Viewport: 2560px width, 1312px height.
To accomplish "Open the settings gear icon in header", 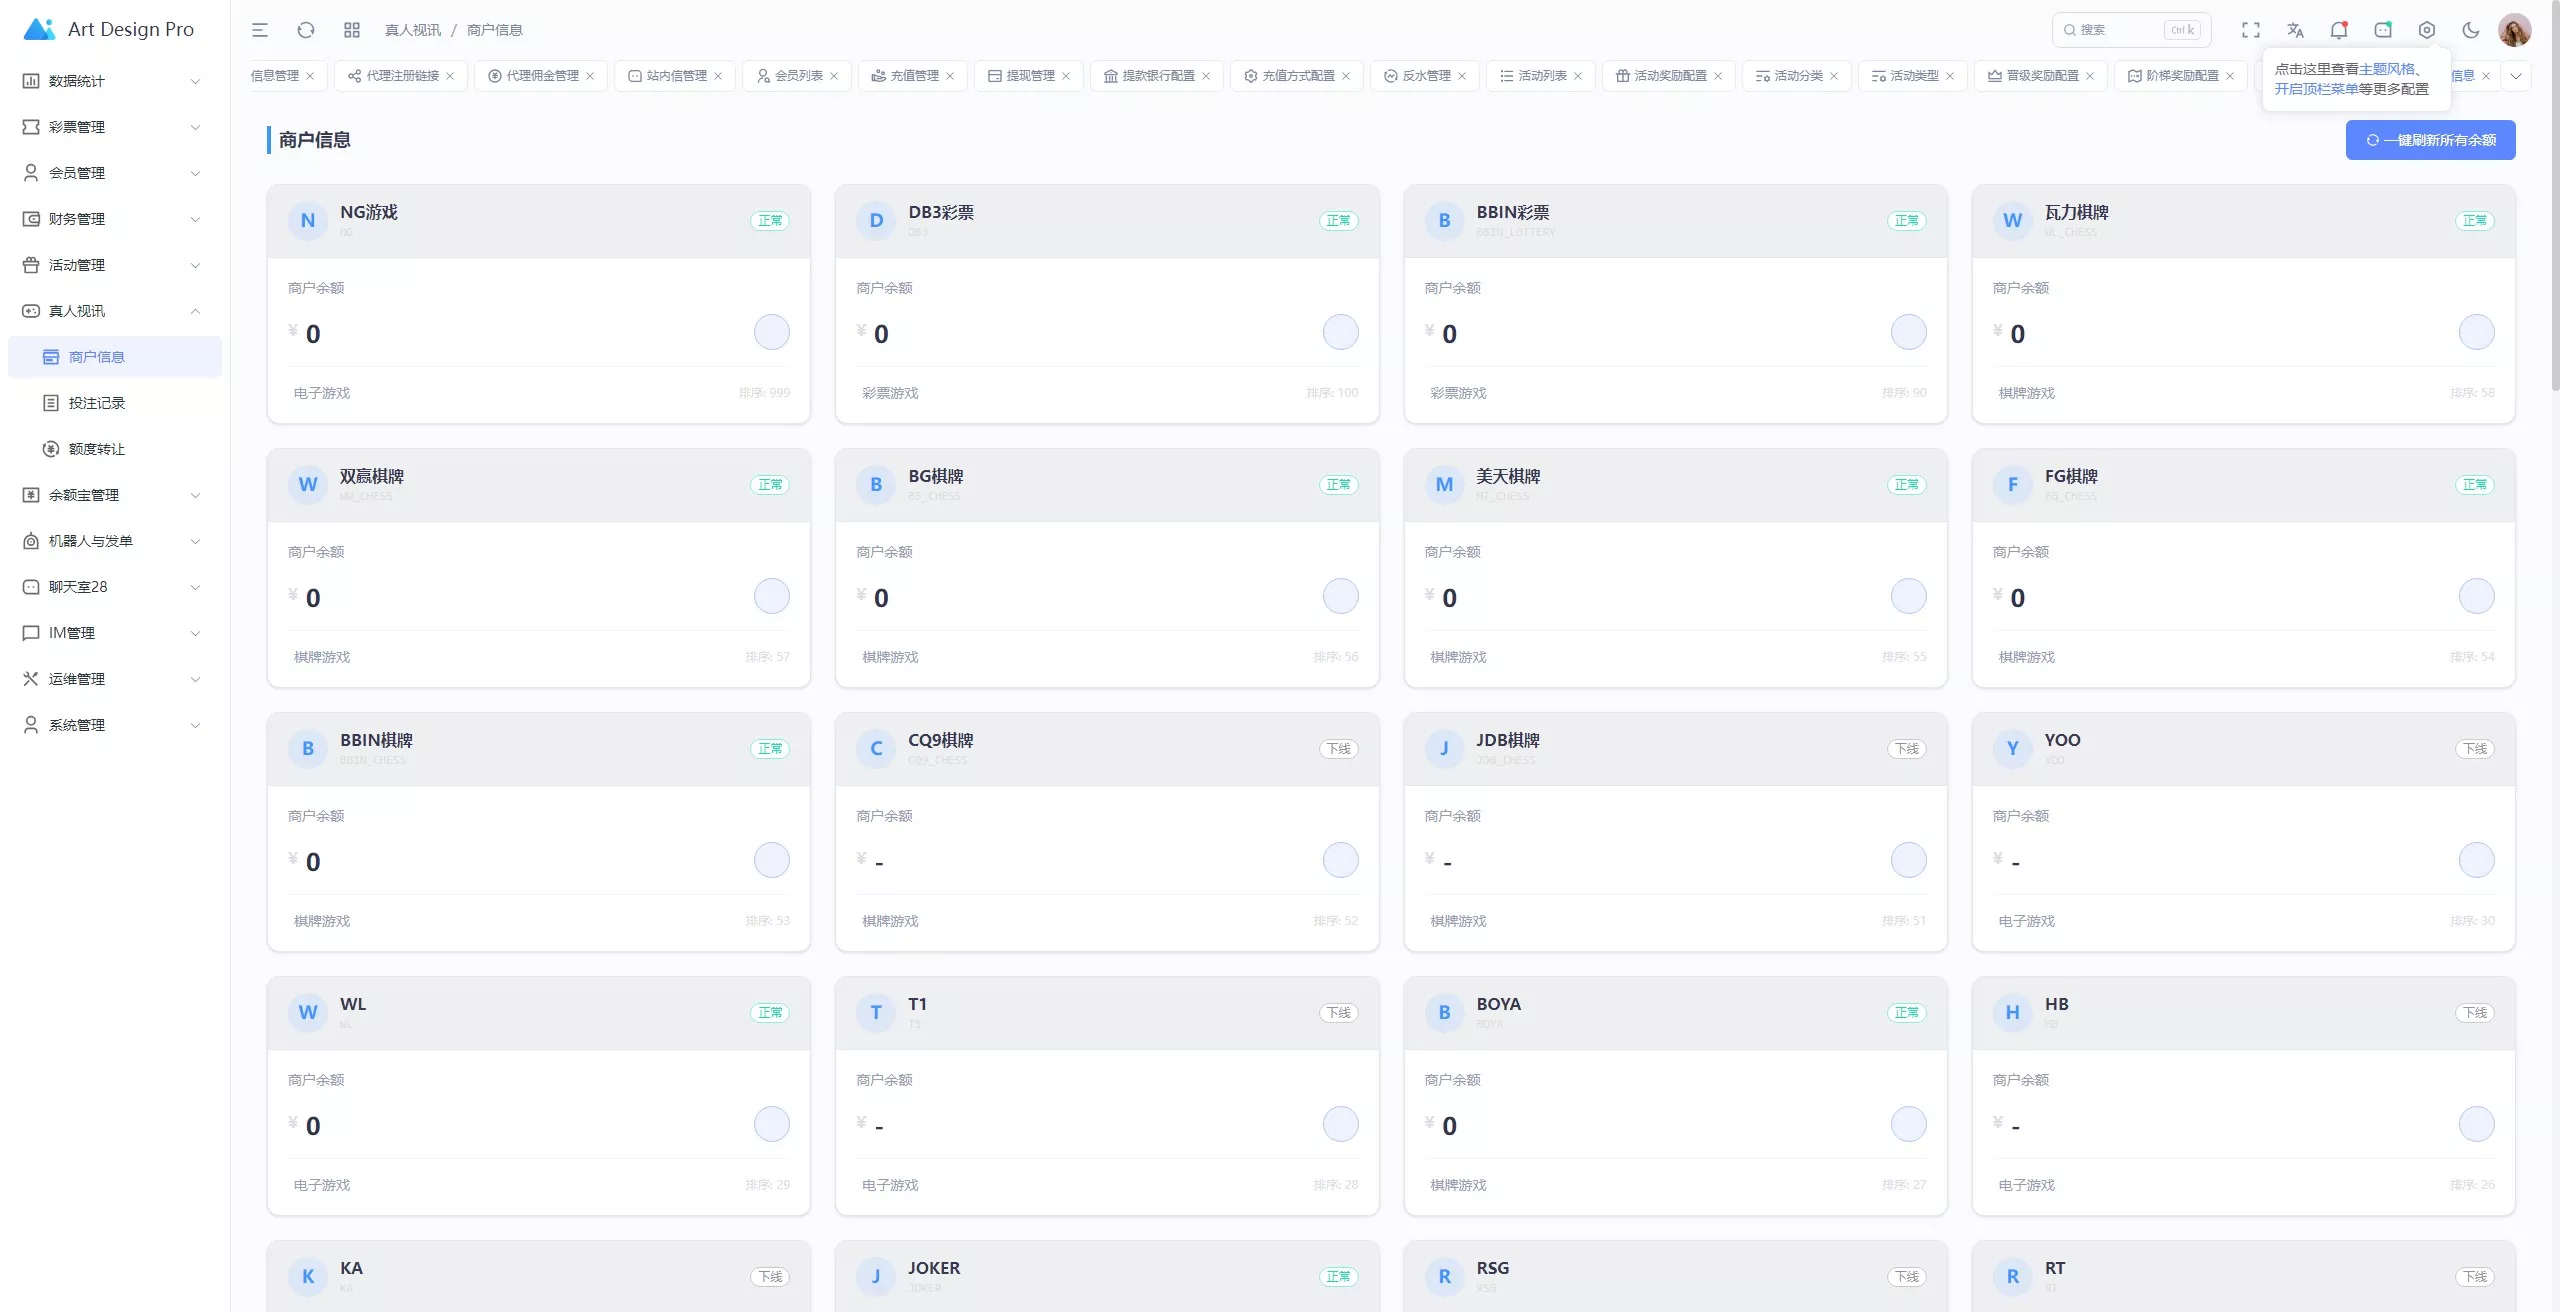I will 2426,30.
